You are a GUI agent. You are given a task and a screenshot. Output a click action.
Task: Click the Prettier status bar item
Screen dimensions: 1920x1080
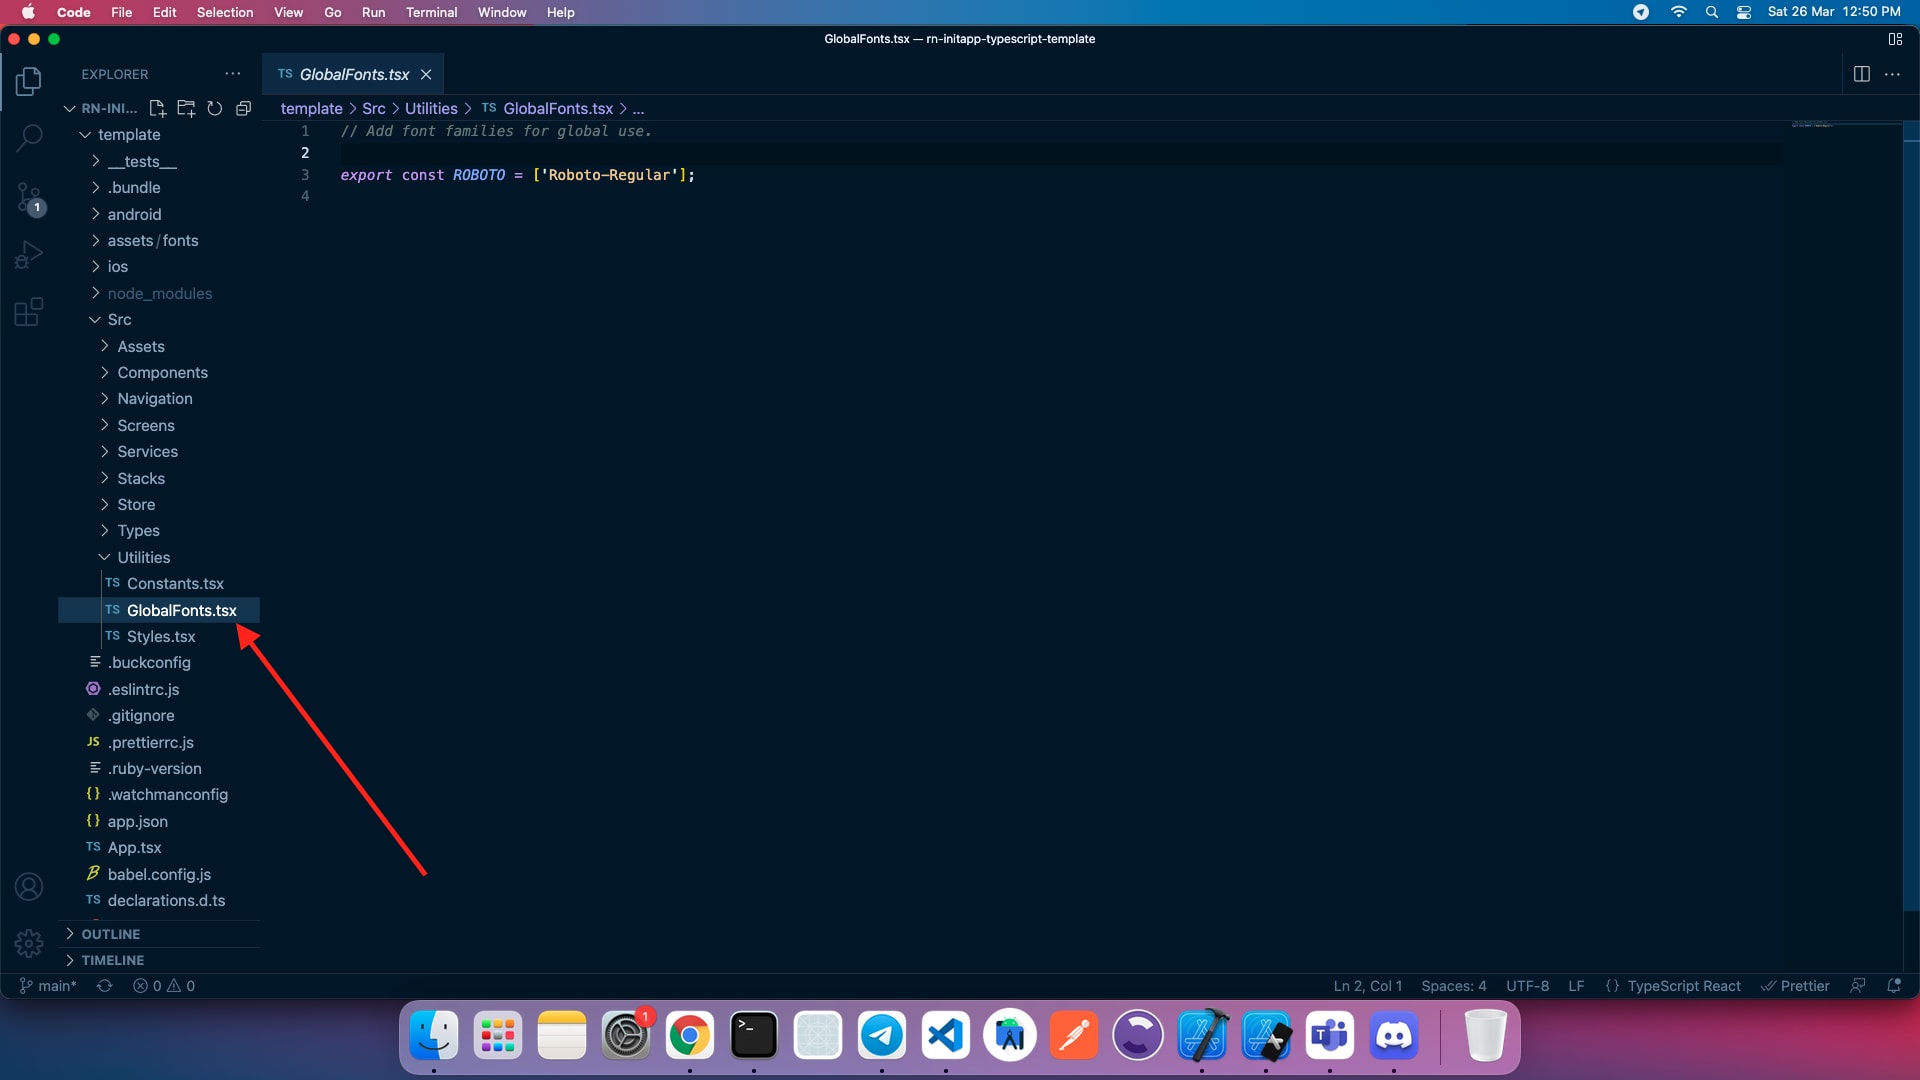(1795, 986)
